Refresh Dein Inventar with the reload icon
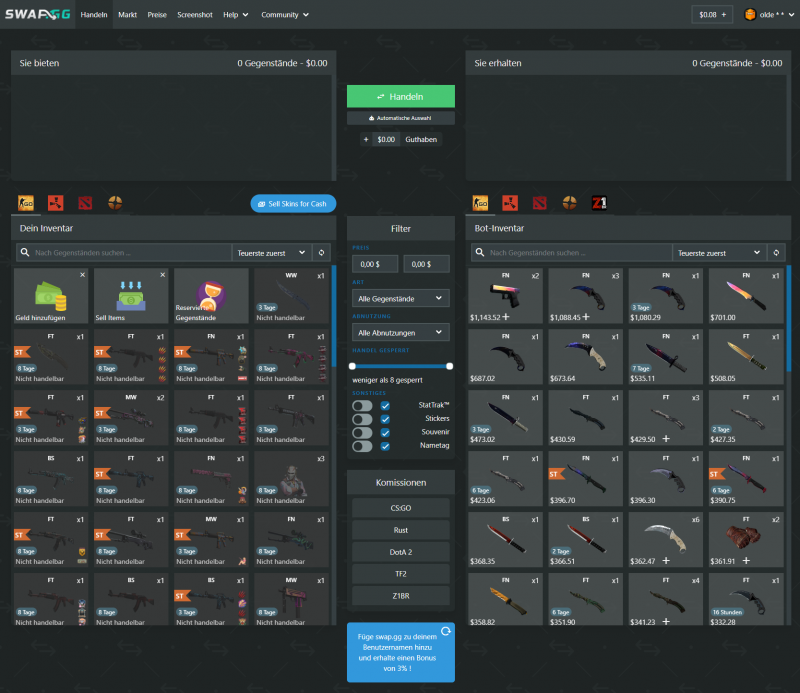The image size is (800, 693). (x=321, y=253)
